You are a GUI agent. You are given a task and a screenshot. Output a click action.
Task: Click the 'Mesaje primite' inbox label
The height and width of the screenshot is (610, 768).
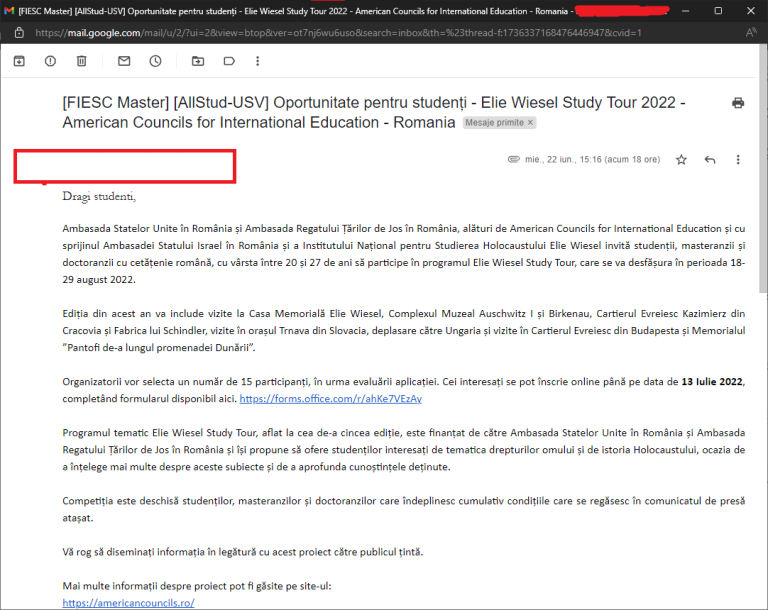click(493, 123)
